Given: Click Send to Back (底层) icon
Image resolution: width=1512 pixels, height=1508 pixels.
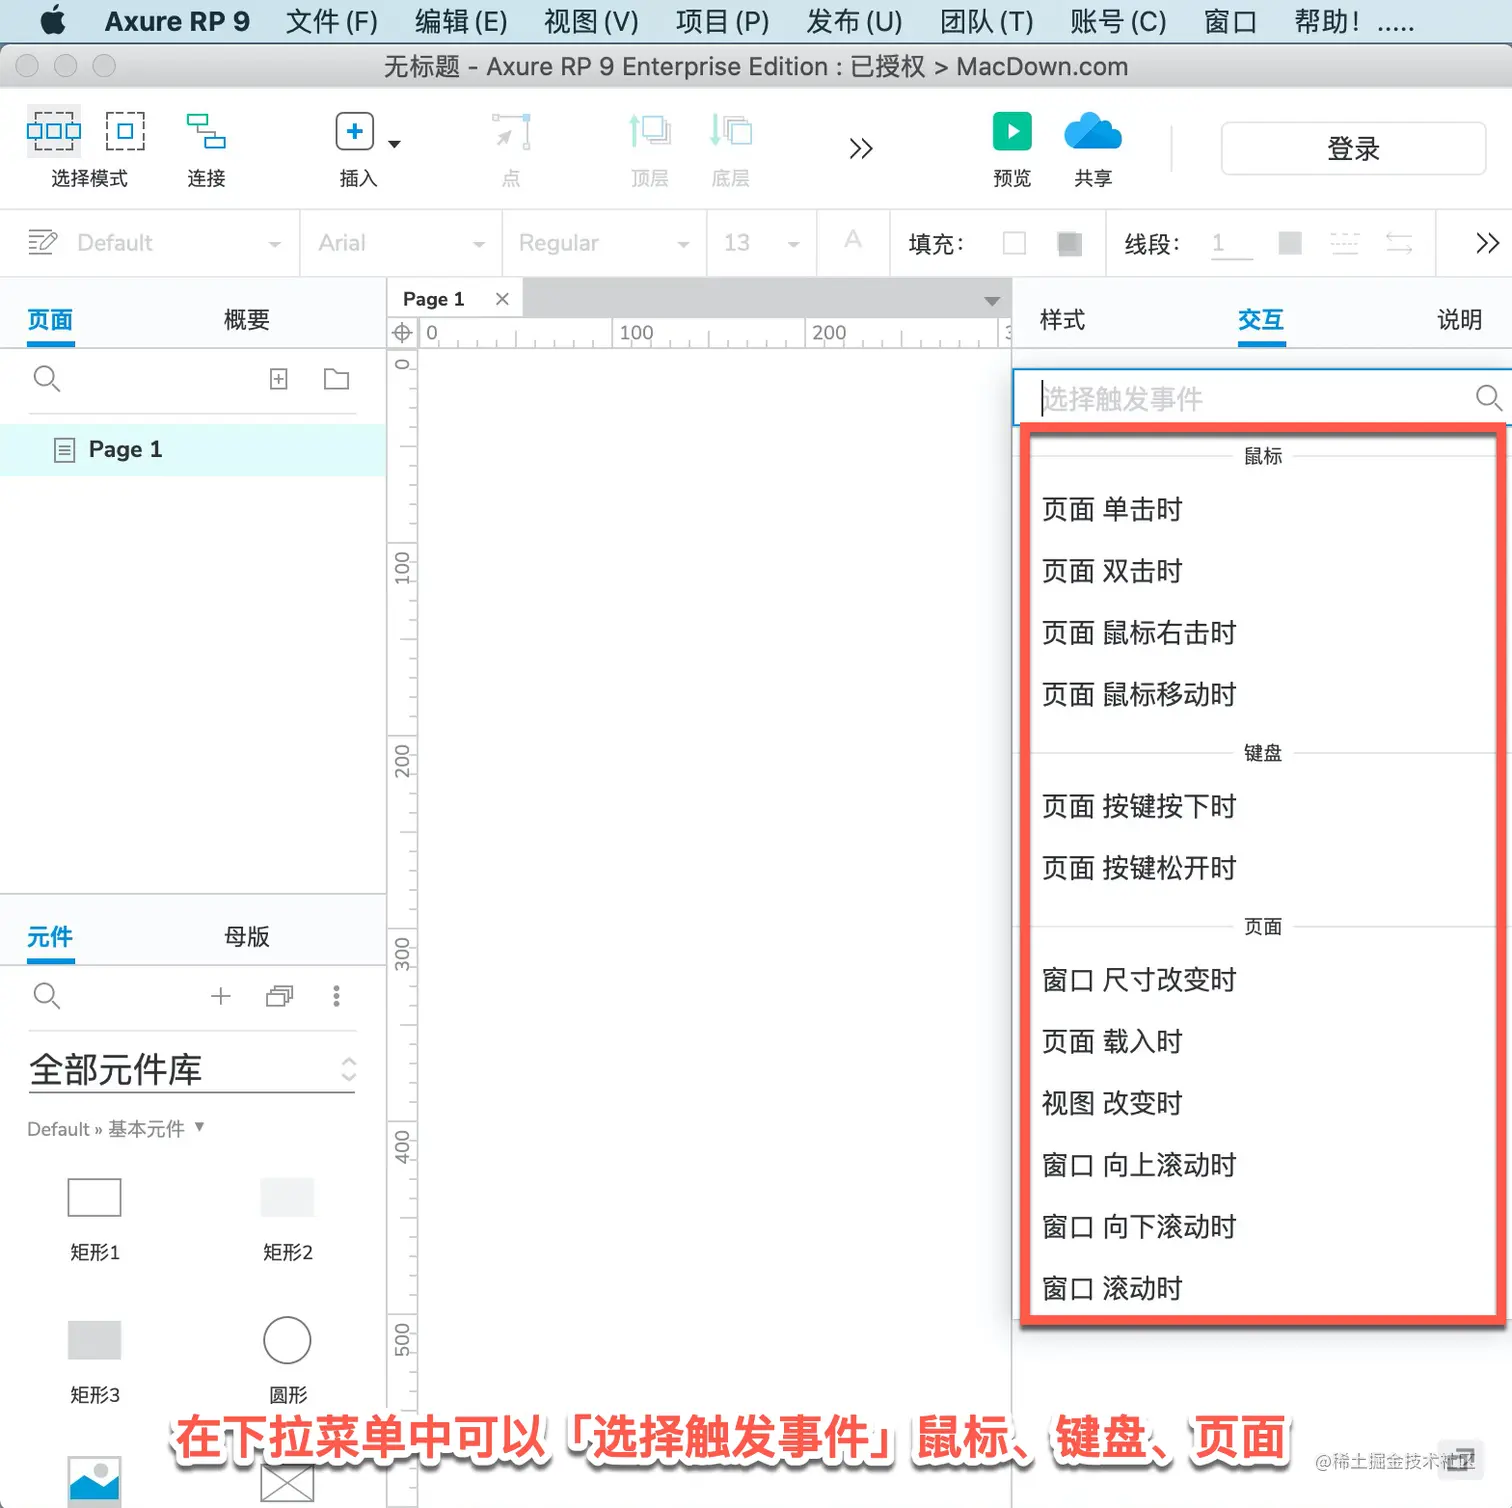Looking at the screenshot, I should tap(730, 131).
